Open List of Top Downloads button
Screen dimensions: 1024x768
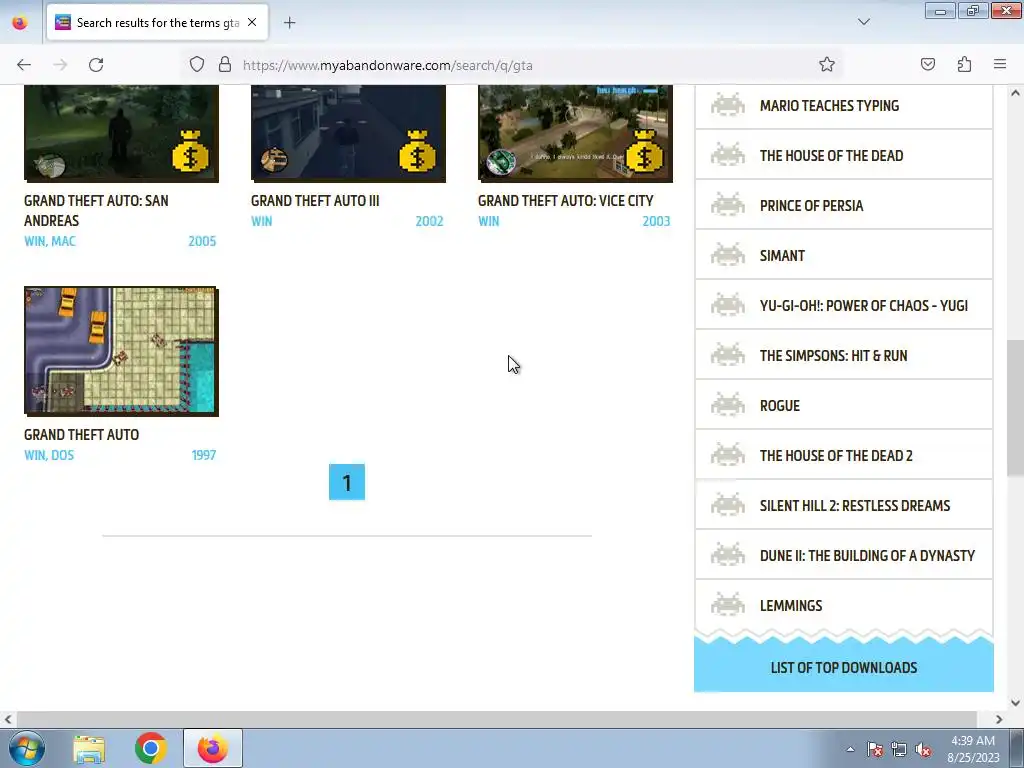(844, 667)
